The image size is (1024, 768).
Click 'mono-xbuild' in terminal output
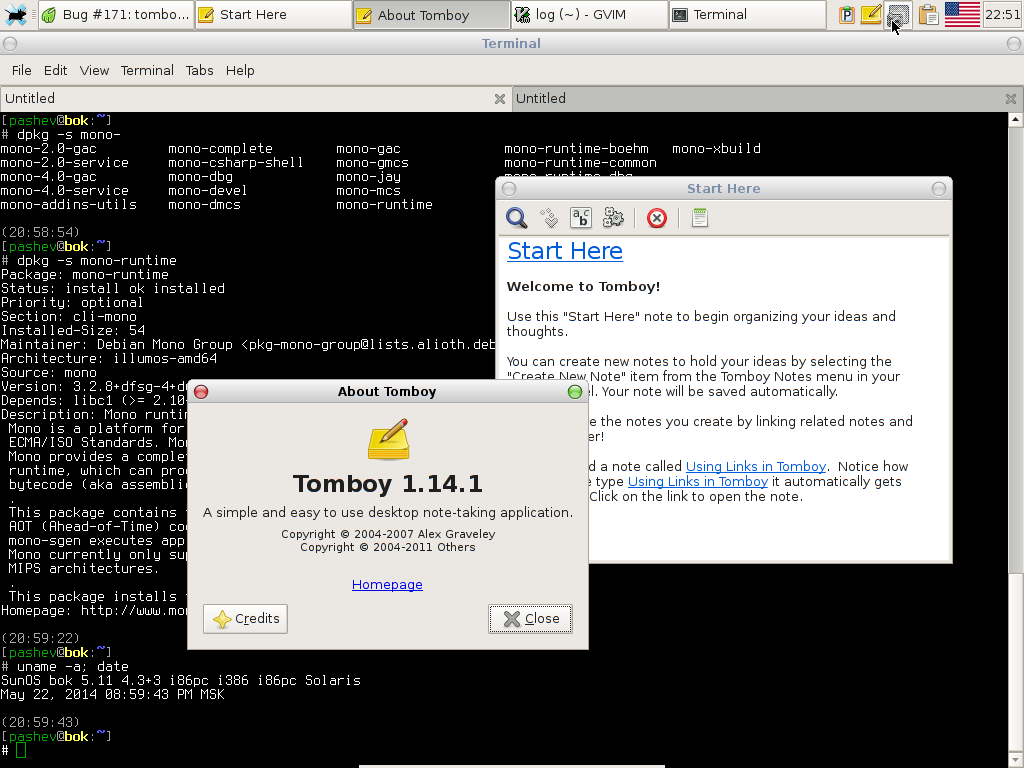(x=716, y=149)
